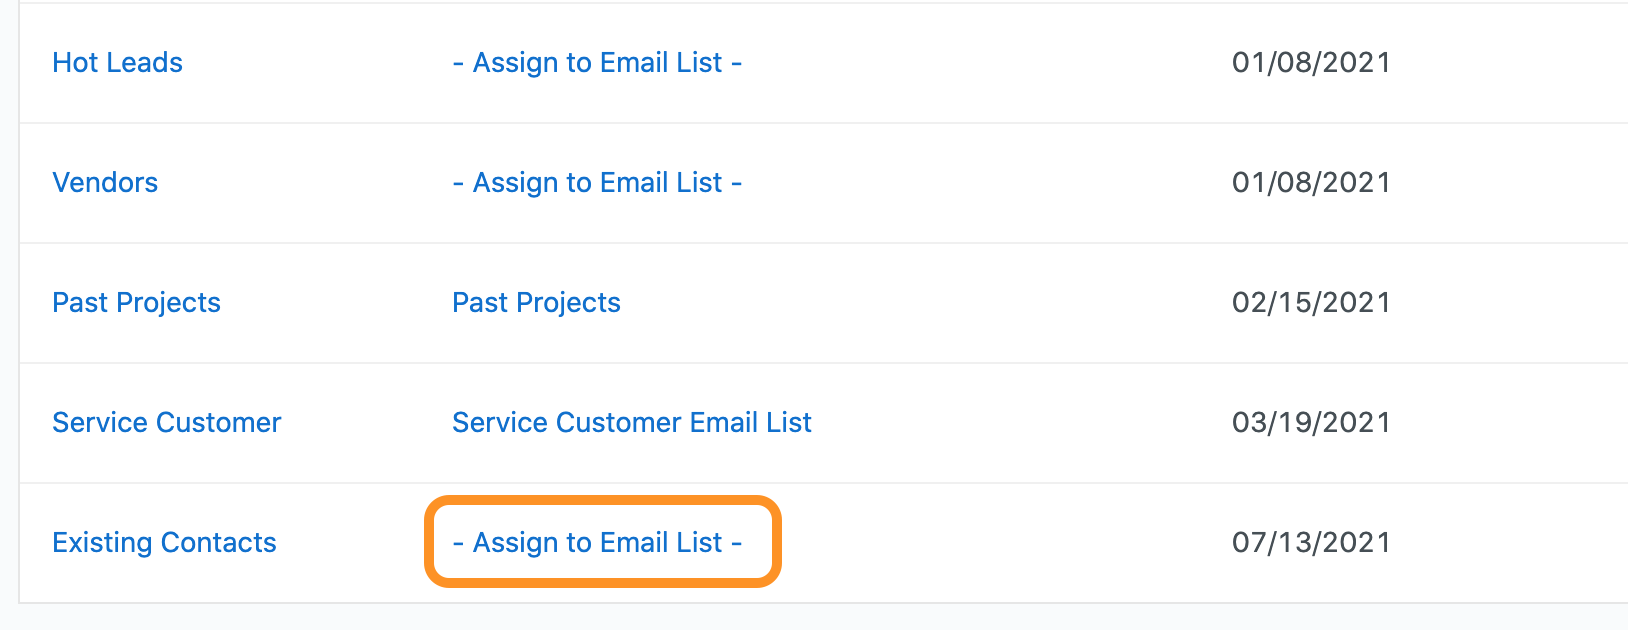The width and height of the screenshot is (1628, 630).
Task: Select the 07/13/2021 date cell
Action: click(x=1311, y=542)
